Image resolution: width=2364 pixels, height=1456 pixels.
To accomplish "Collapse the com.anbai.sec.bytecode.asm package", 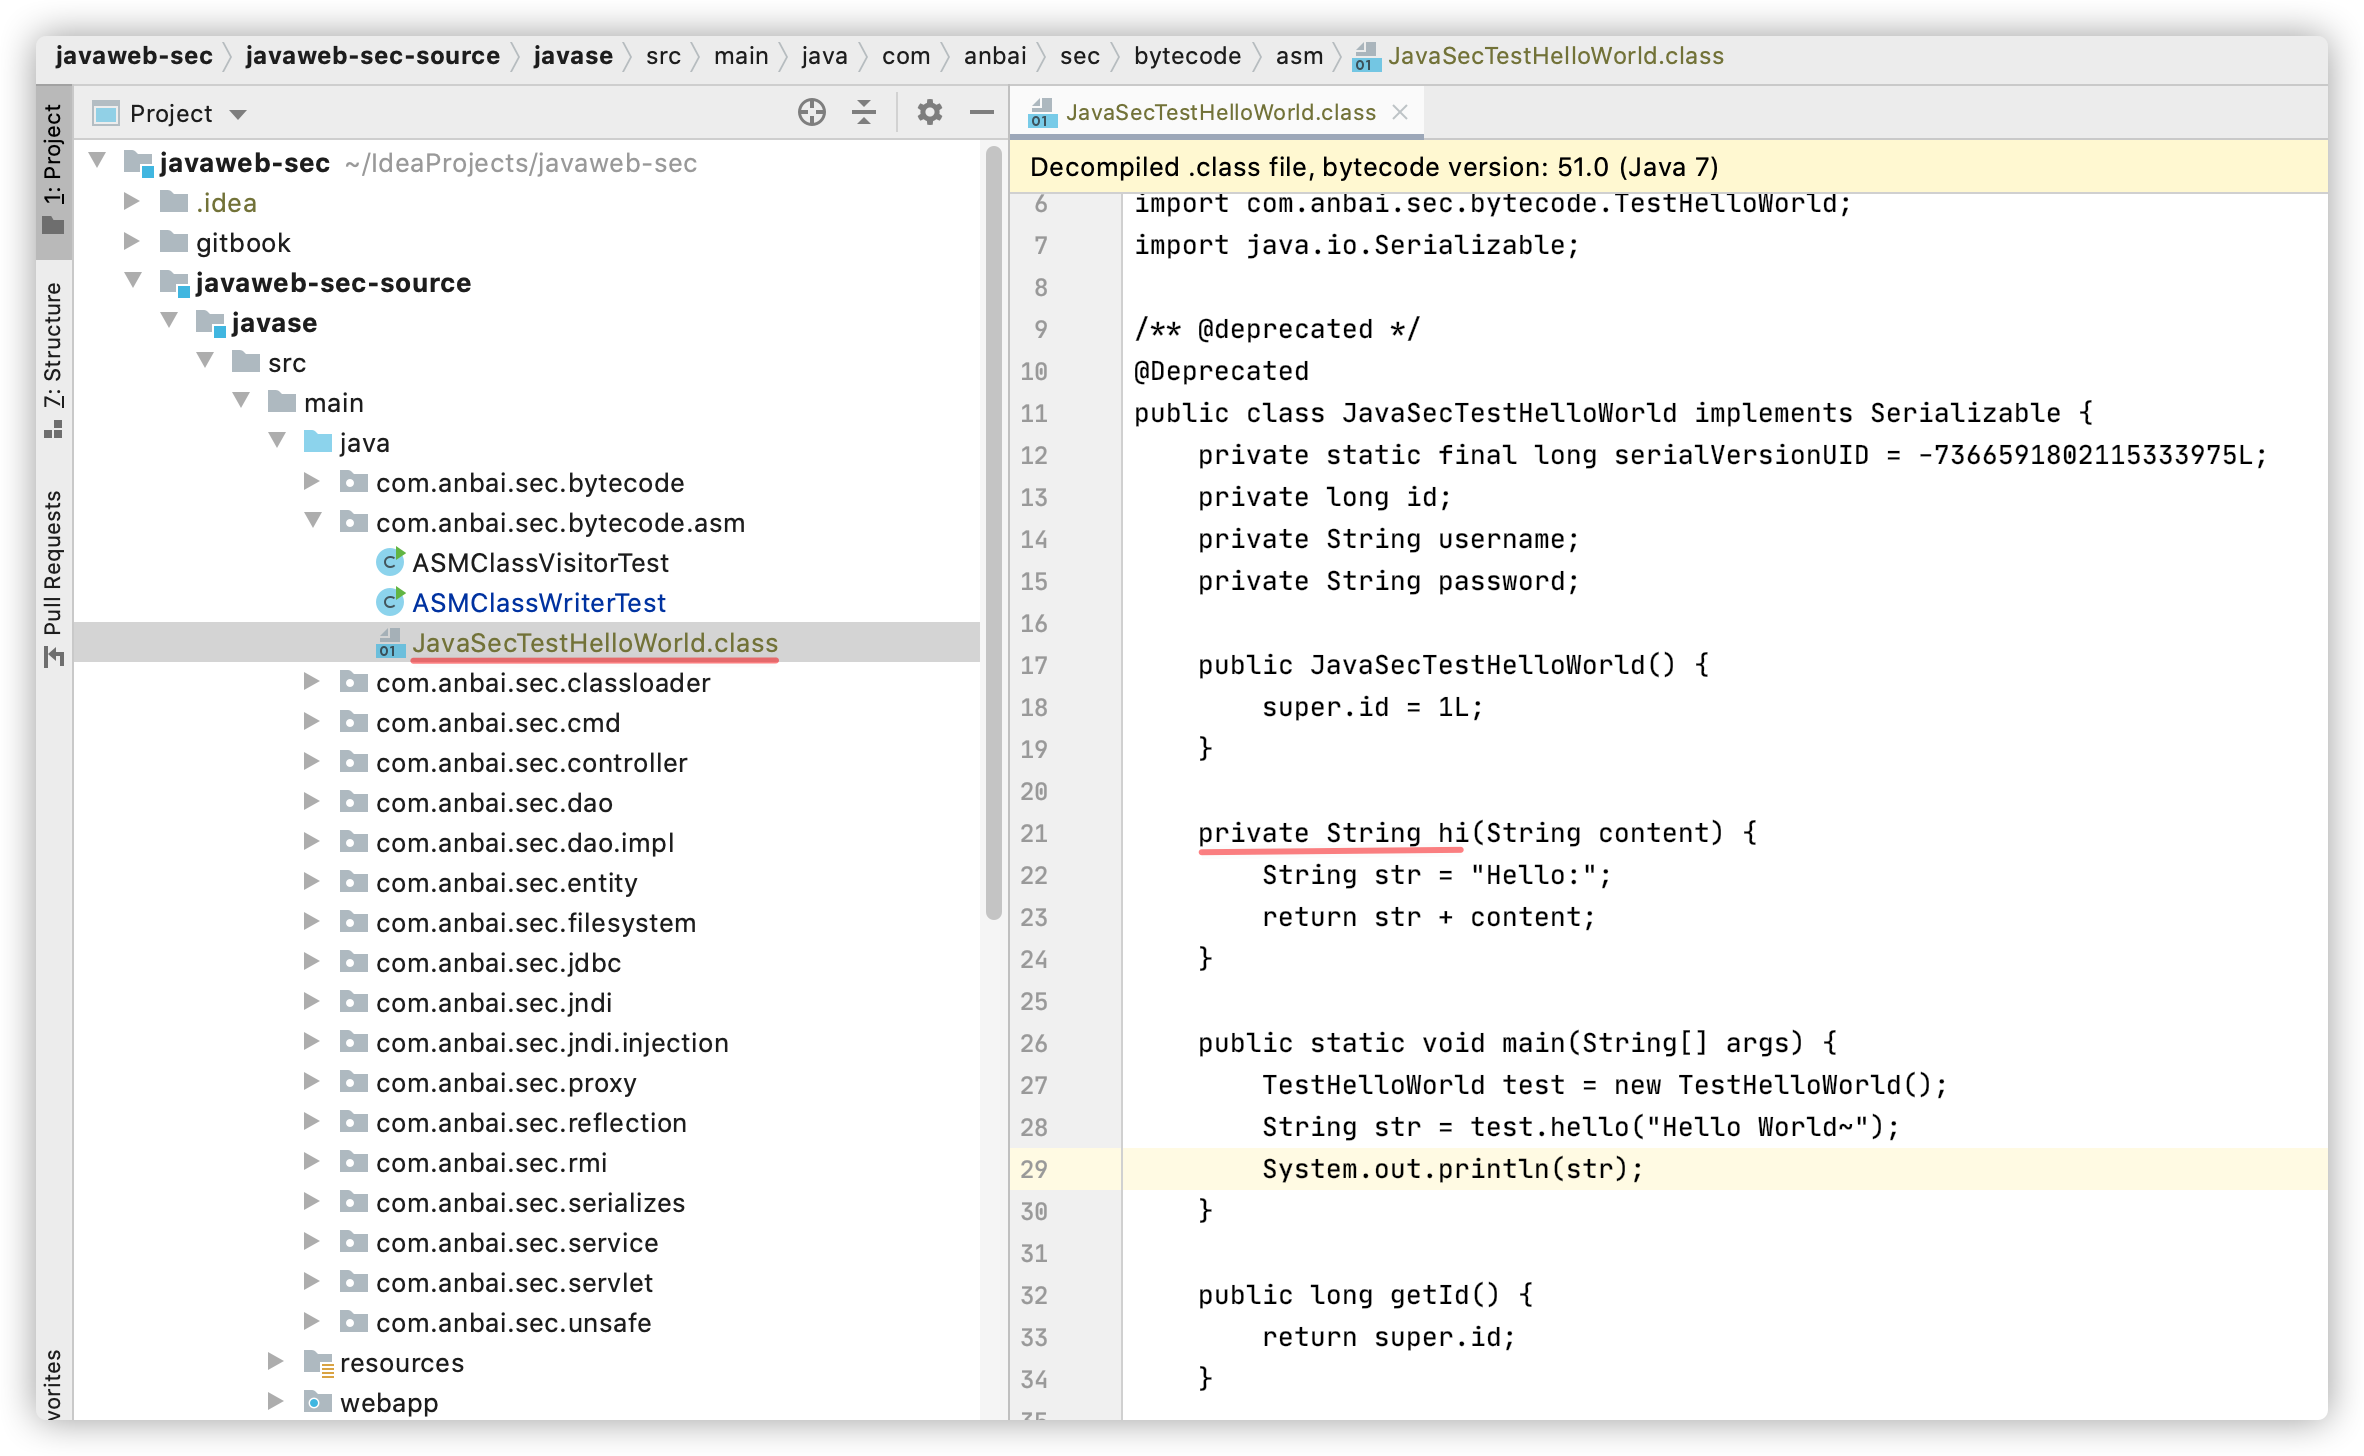I will [313, 521].
